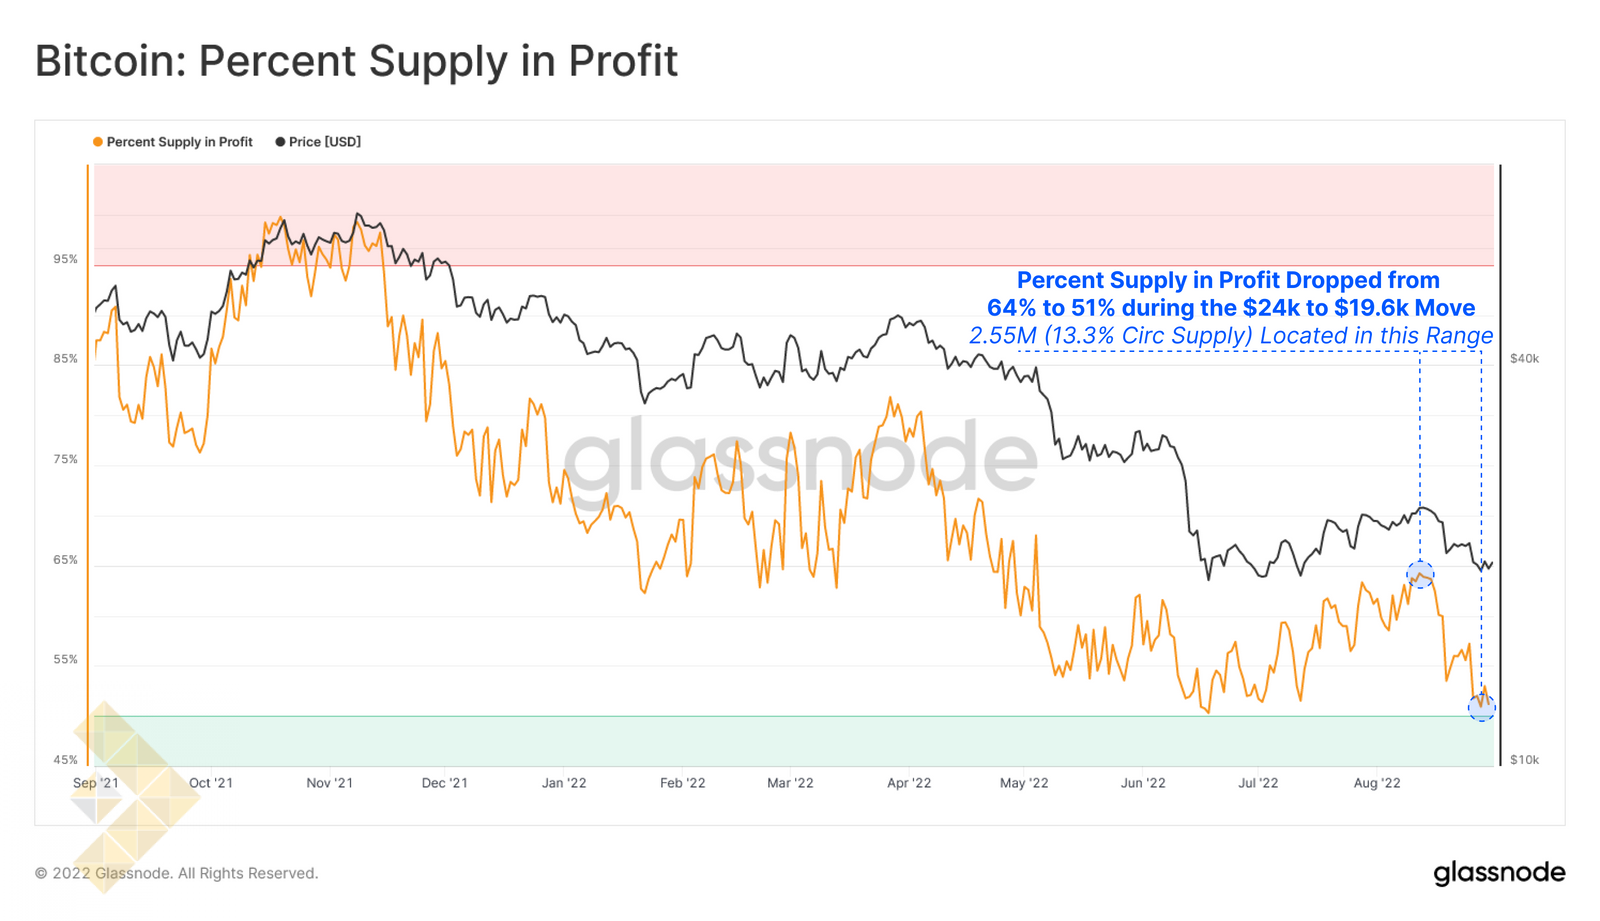The height and width of the screenshot is (921, 1600).
Task: Click the $40k label on the right price axis
Action: coord(1524,358)
